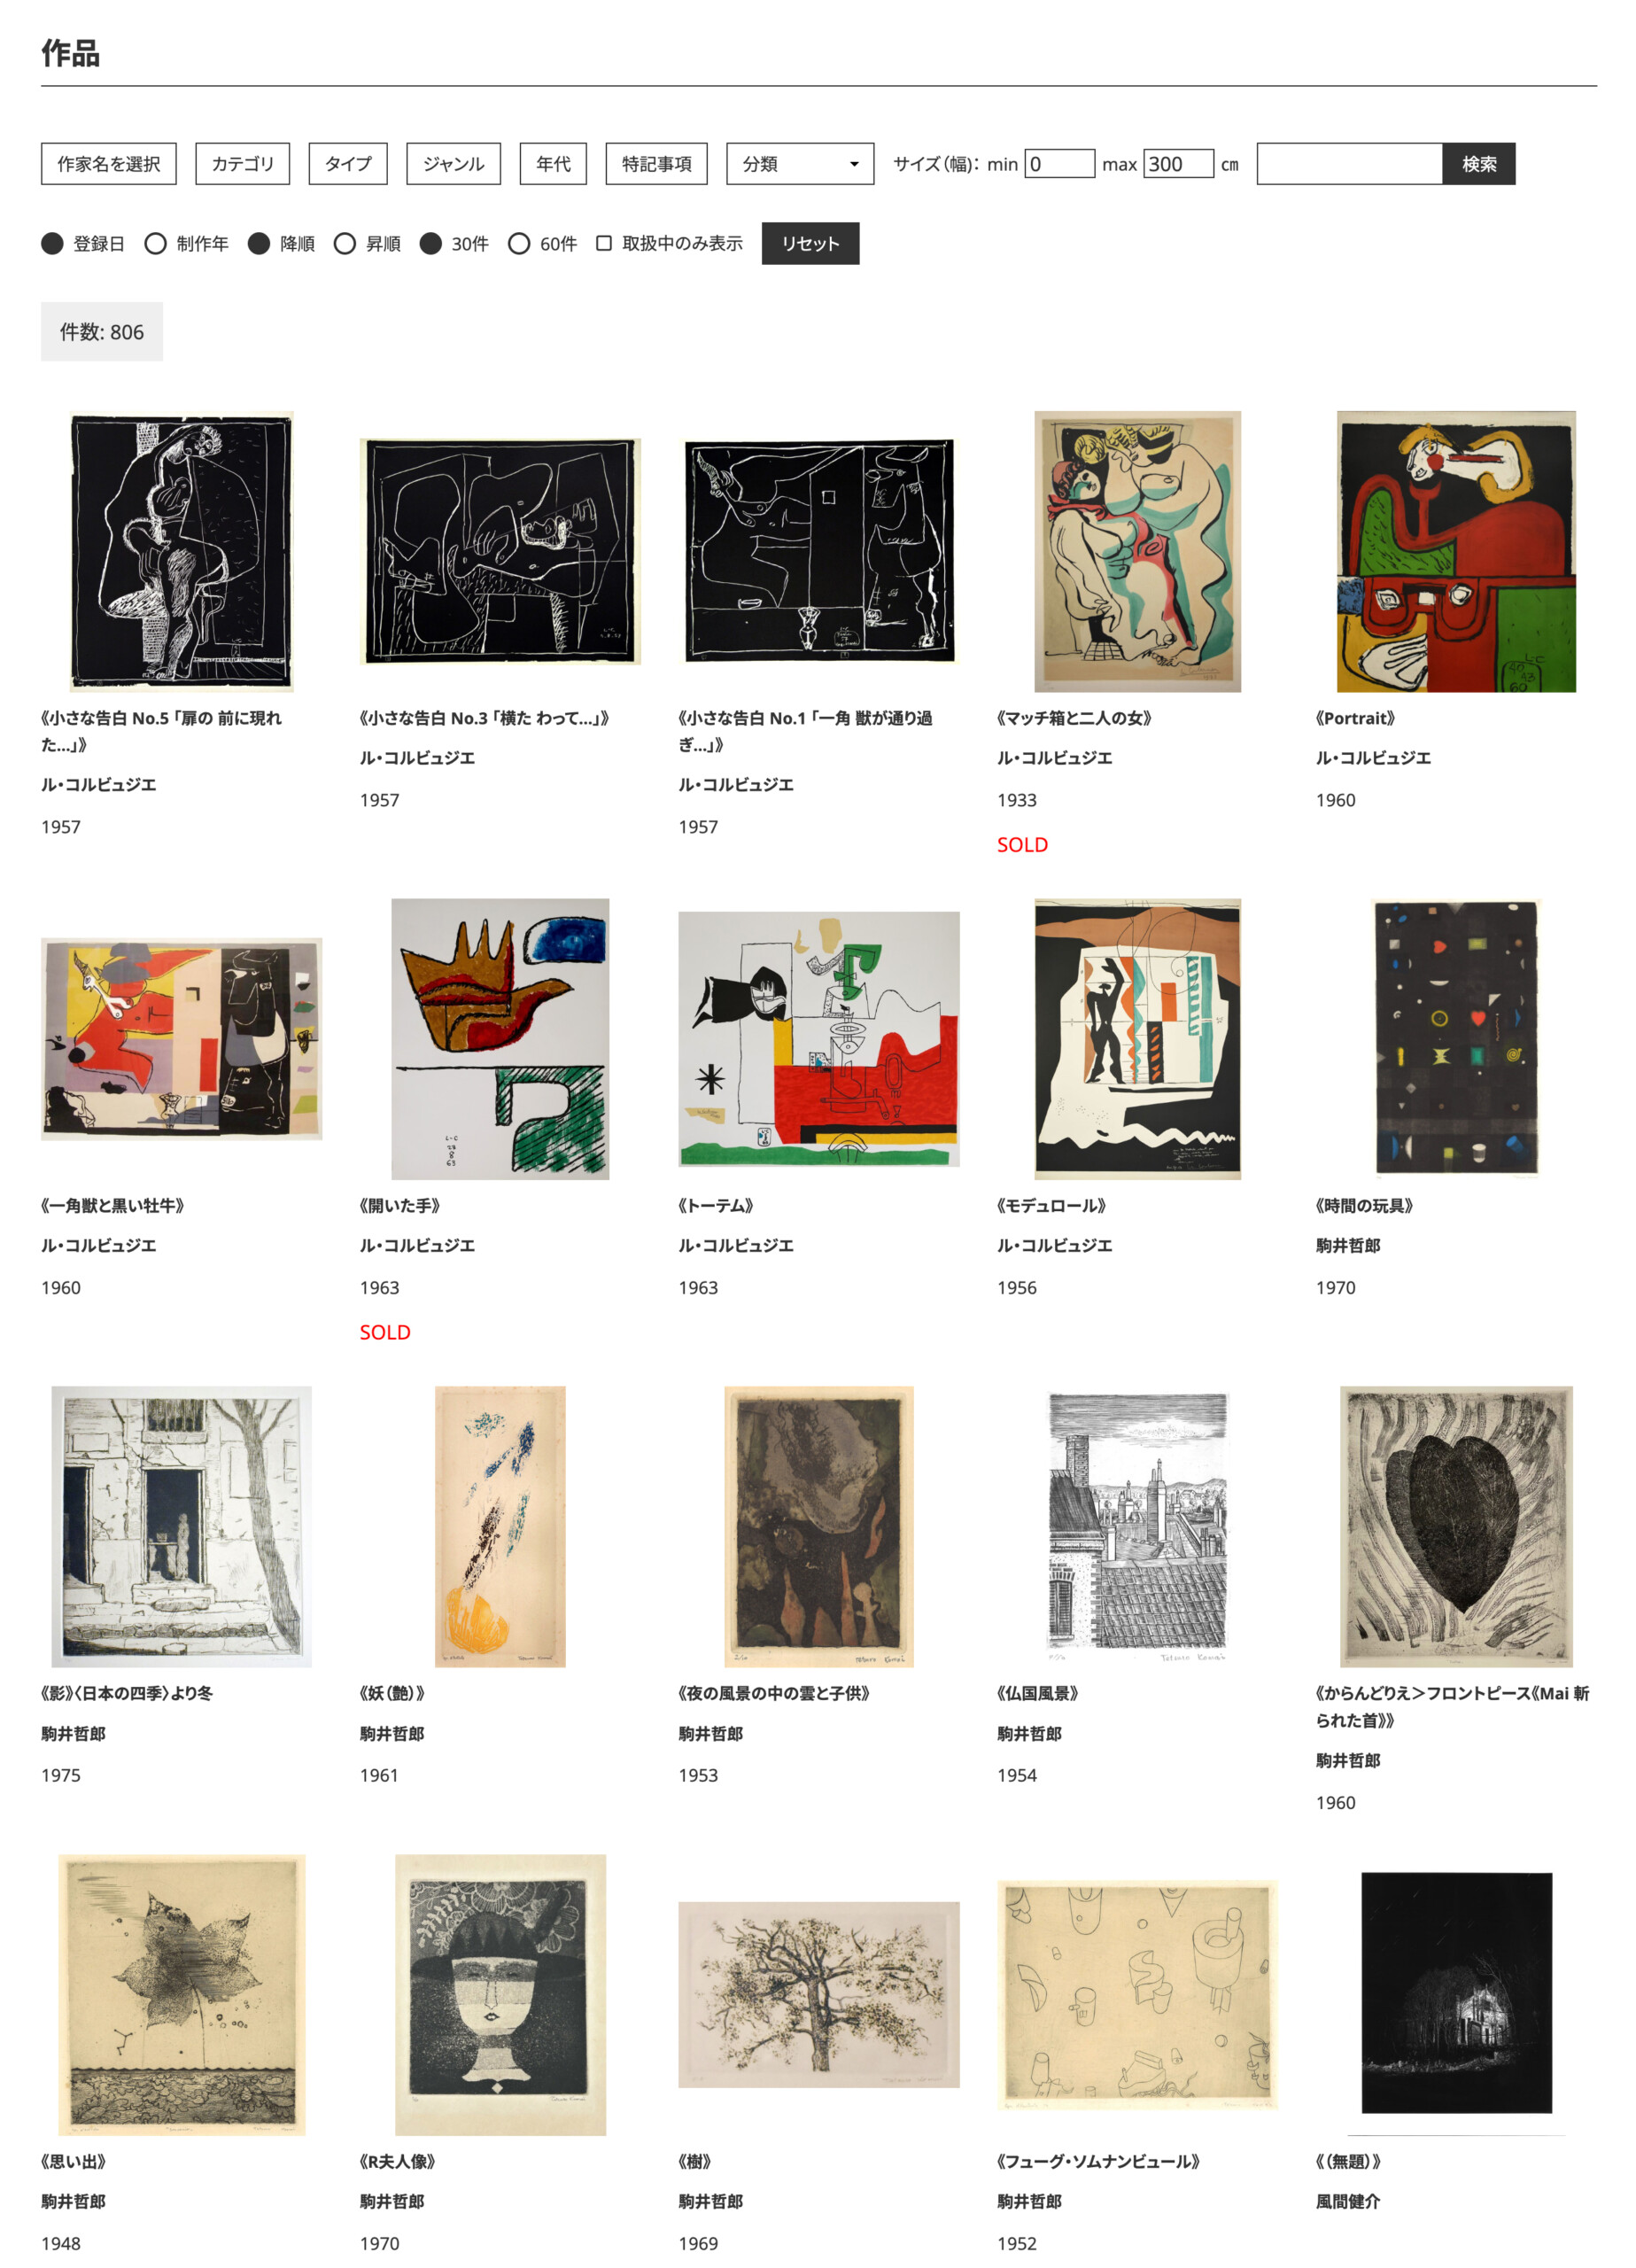The width and height of the screenshot is (1636, 2268).
Task: Open the 《時間の玩具》 artwork thumbnail
Action: pos(1456,1039)
